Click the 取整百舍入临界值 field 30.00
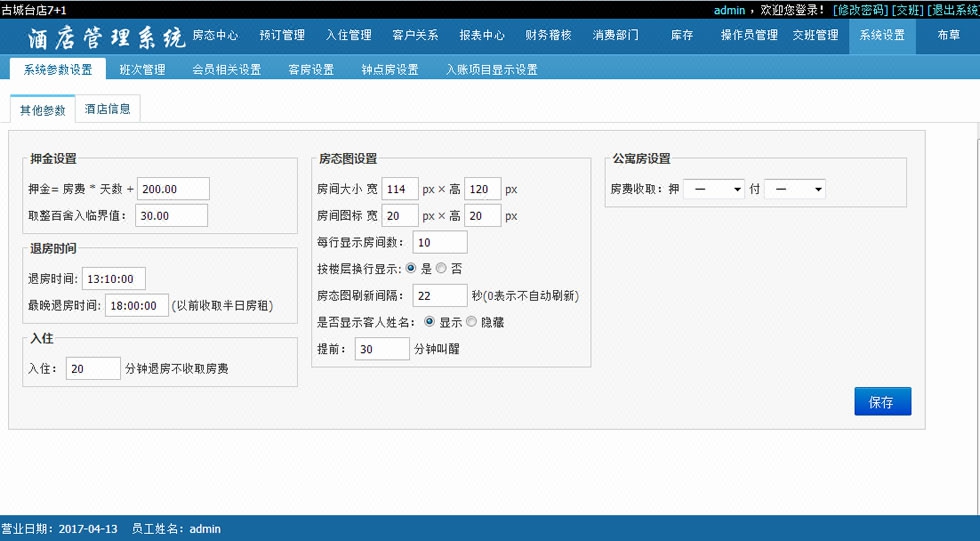This screenshot has width=980, height=541. [x=171, y=216]
